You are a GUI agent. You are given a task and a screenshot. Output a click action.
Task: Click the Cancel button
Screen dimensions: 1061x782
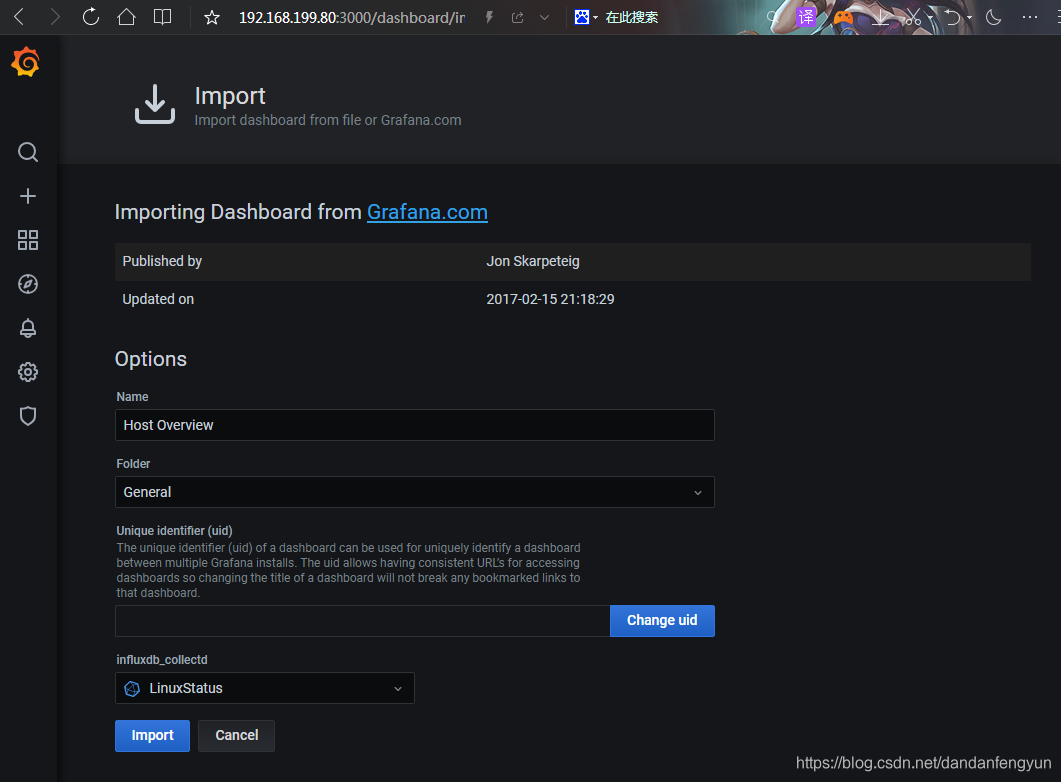point(237,735)
